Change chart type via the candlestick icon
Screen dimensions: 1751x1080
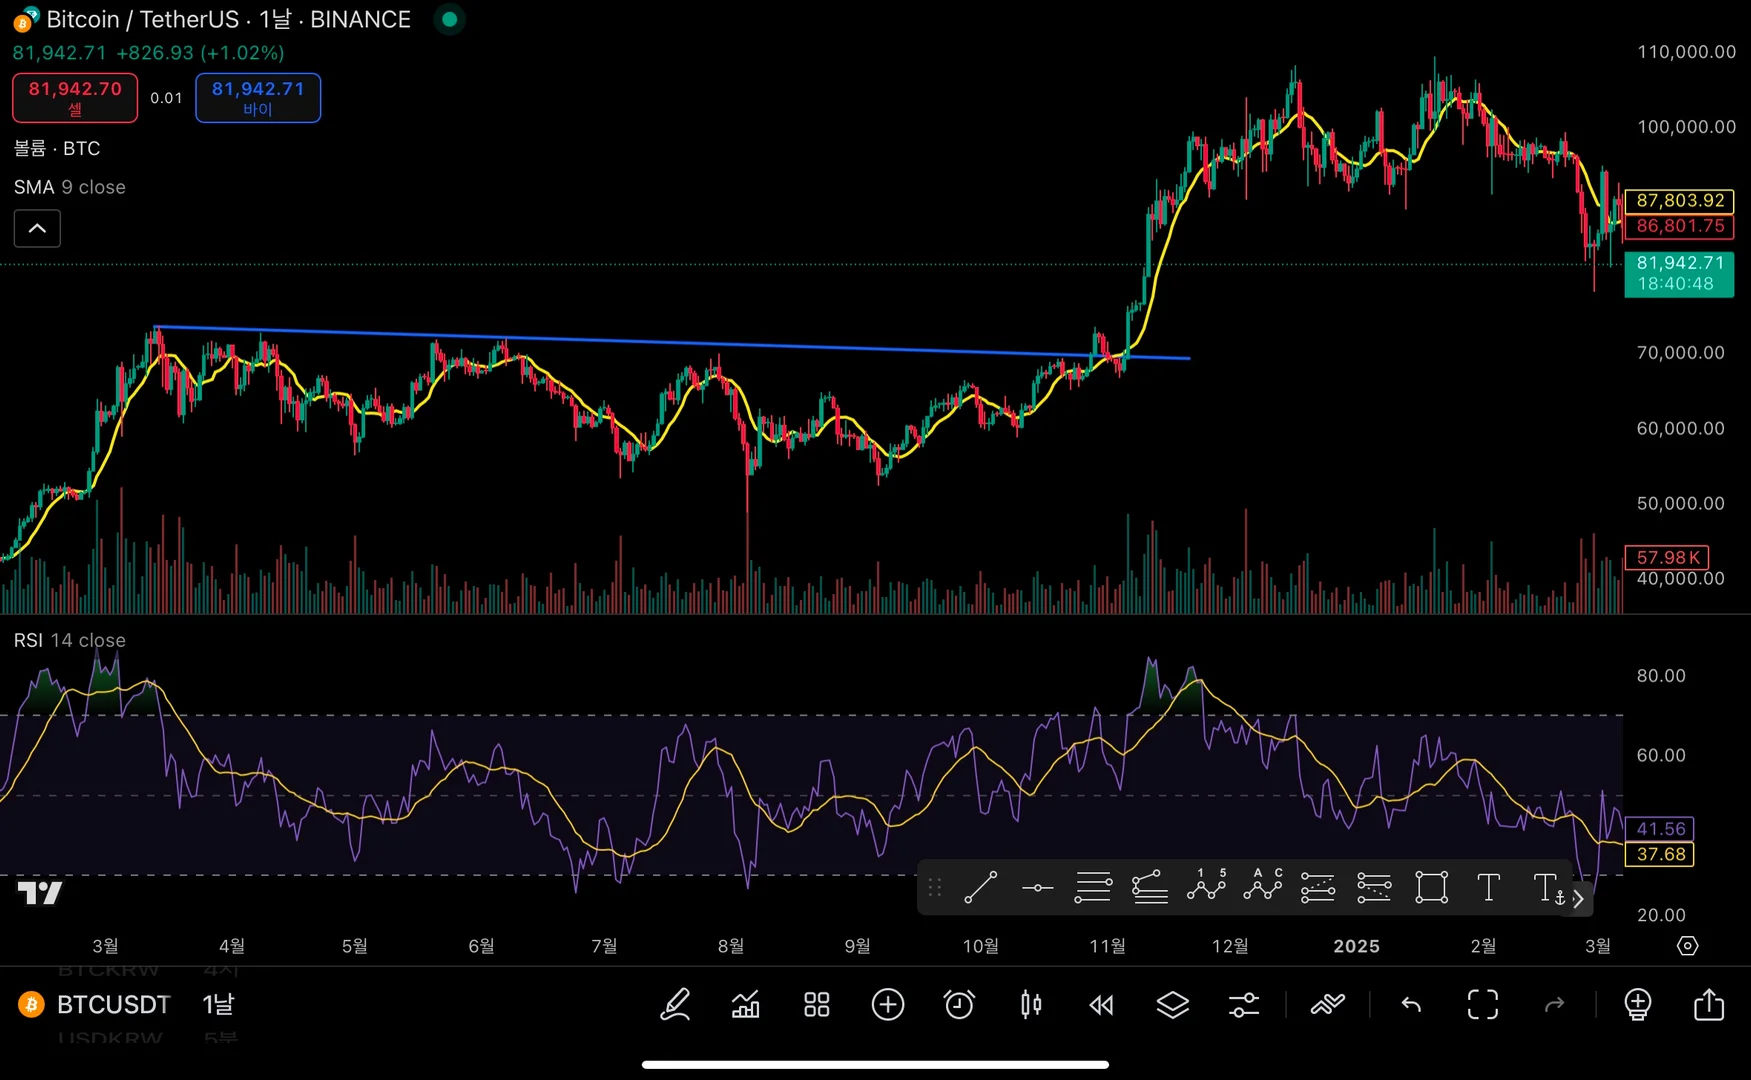(1031, 1004)
